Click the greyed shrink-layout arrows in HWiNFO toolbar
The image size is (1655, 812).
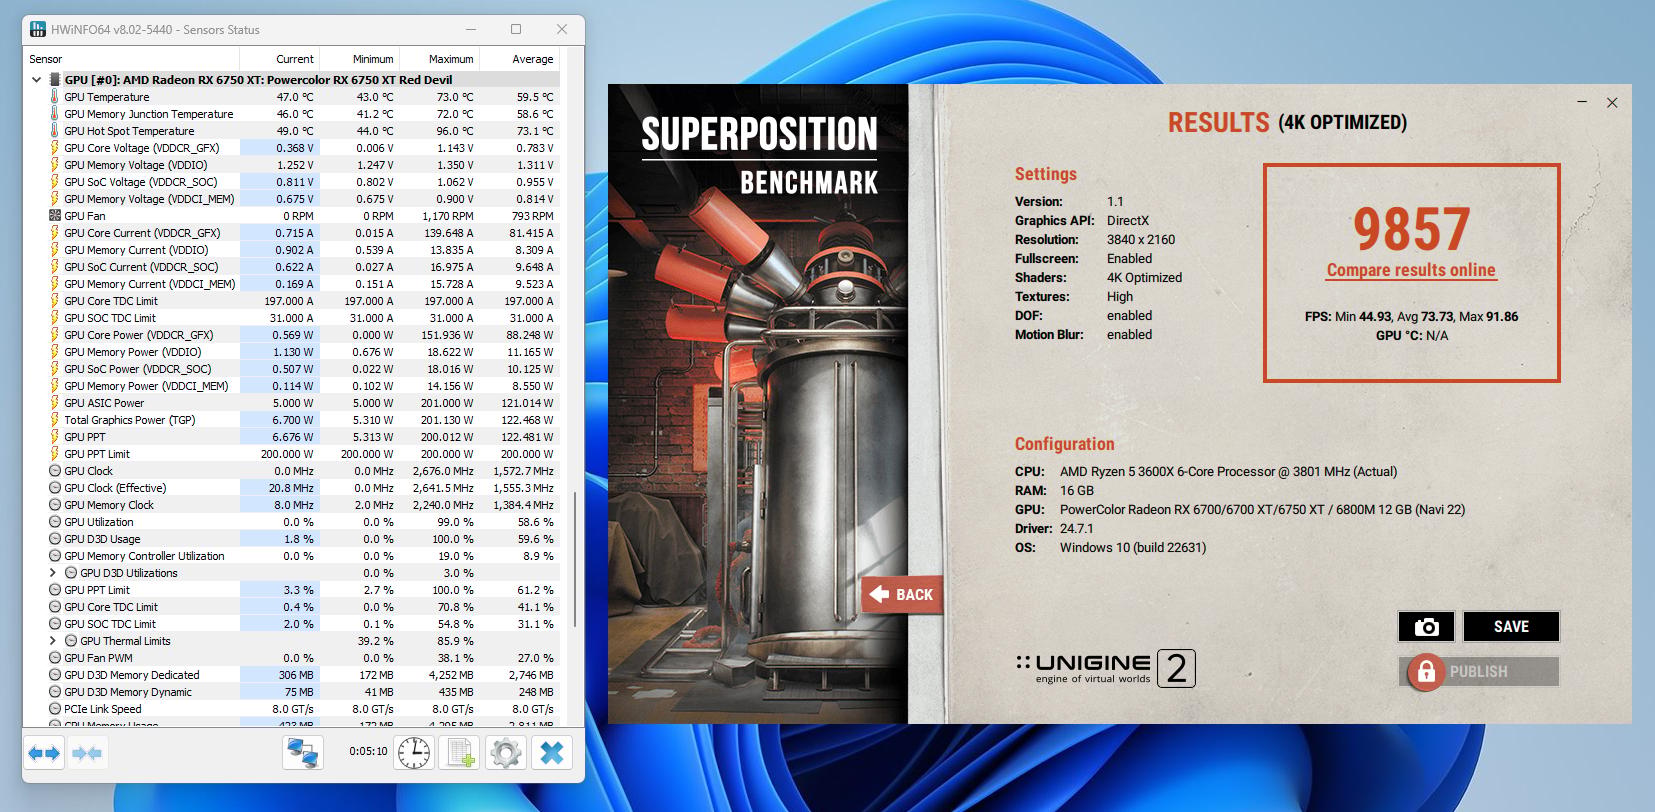point(87,752)
